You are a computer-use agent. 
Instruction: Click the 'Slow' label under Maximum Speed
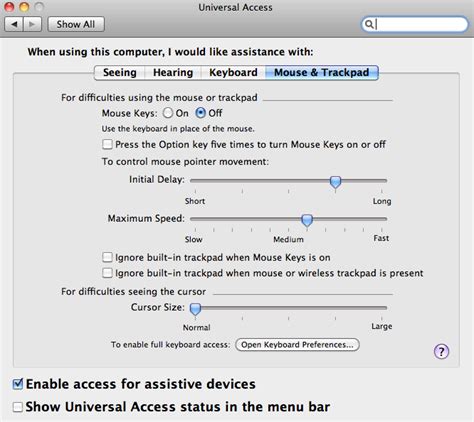[x=194, y=239]
